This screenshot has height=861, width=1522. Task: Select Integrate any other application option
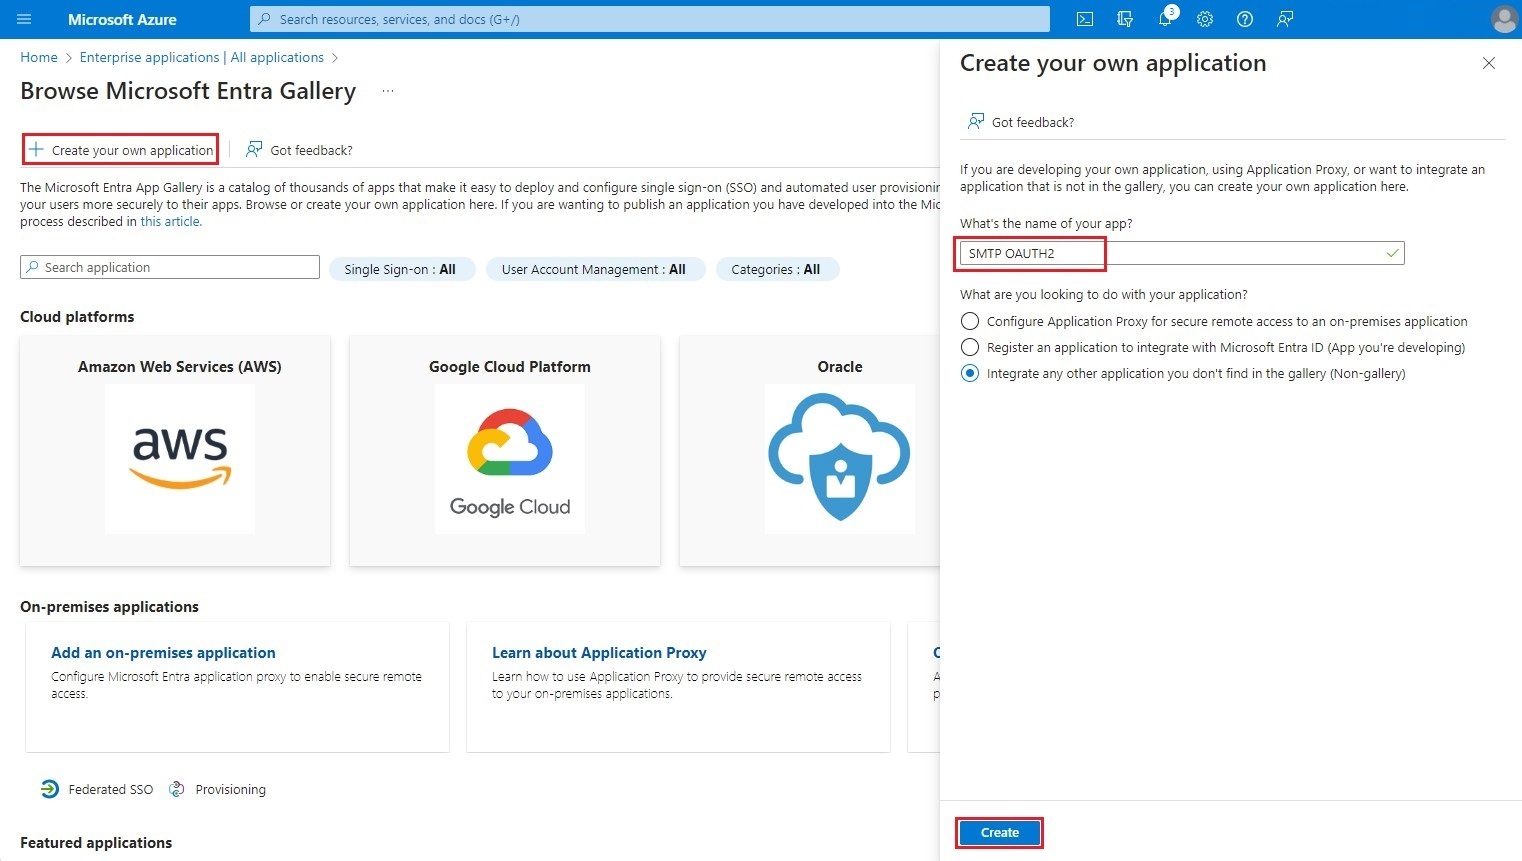pyautogui.click(x=969, y=373)
